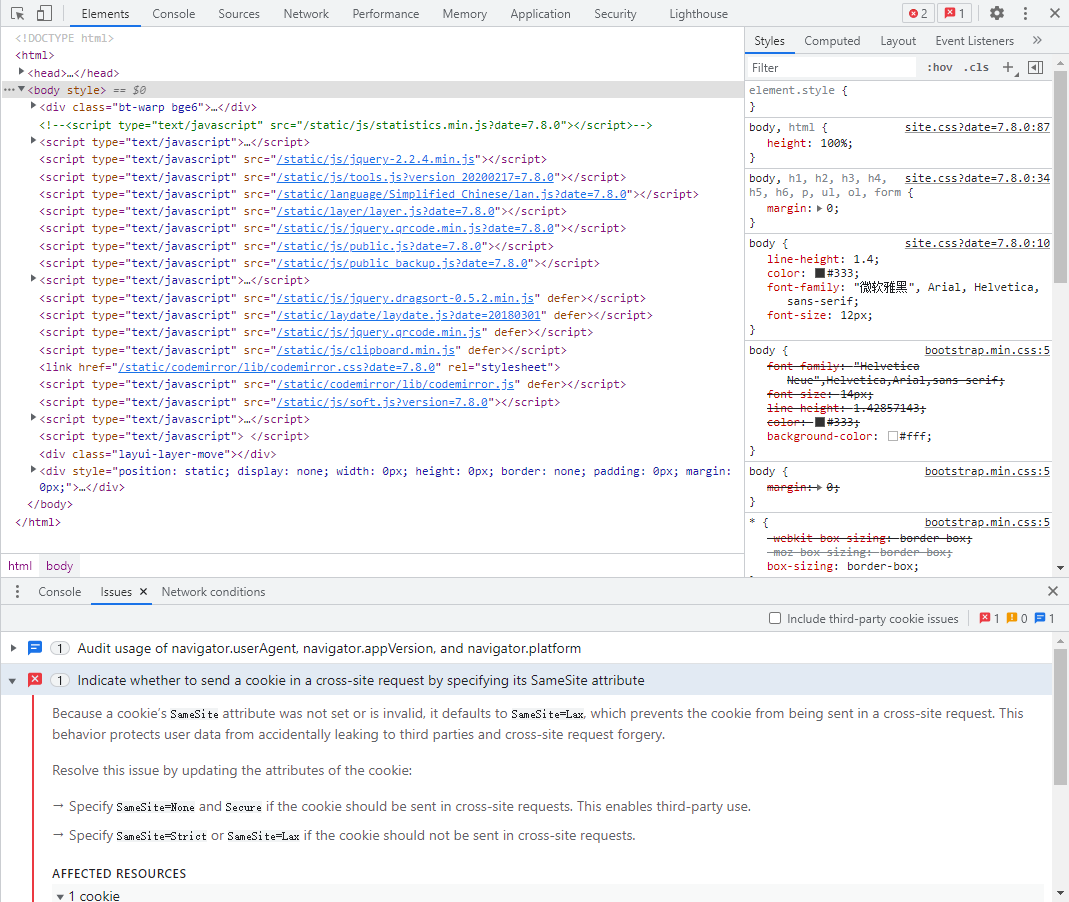
Task: Toggle the .cls element classes button
Action: [976, 67]
